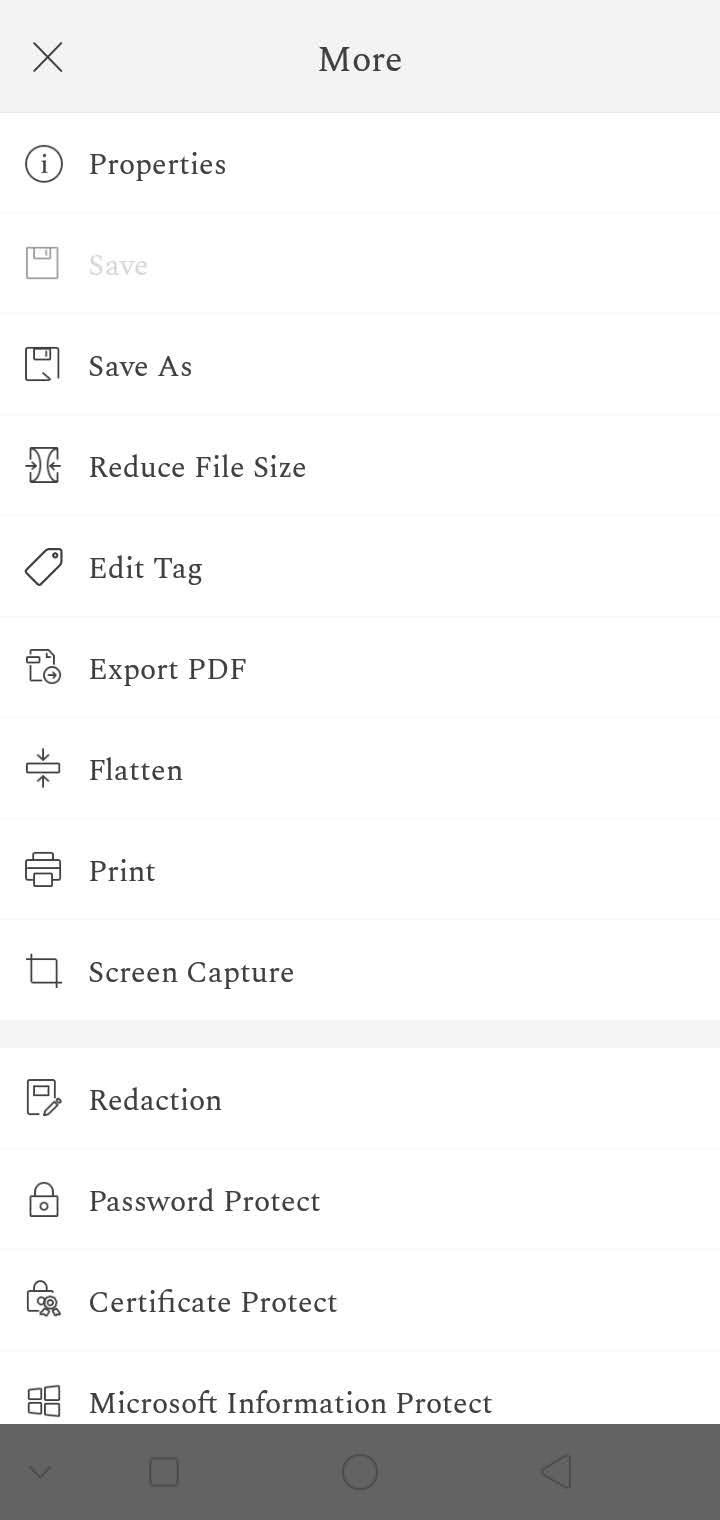720x1520 pixels.
Task: Tap the grayed-out Save option
Action: click(360, 264)
